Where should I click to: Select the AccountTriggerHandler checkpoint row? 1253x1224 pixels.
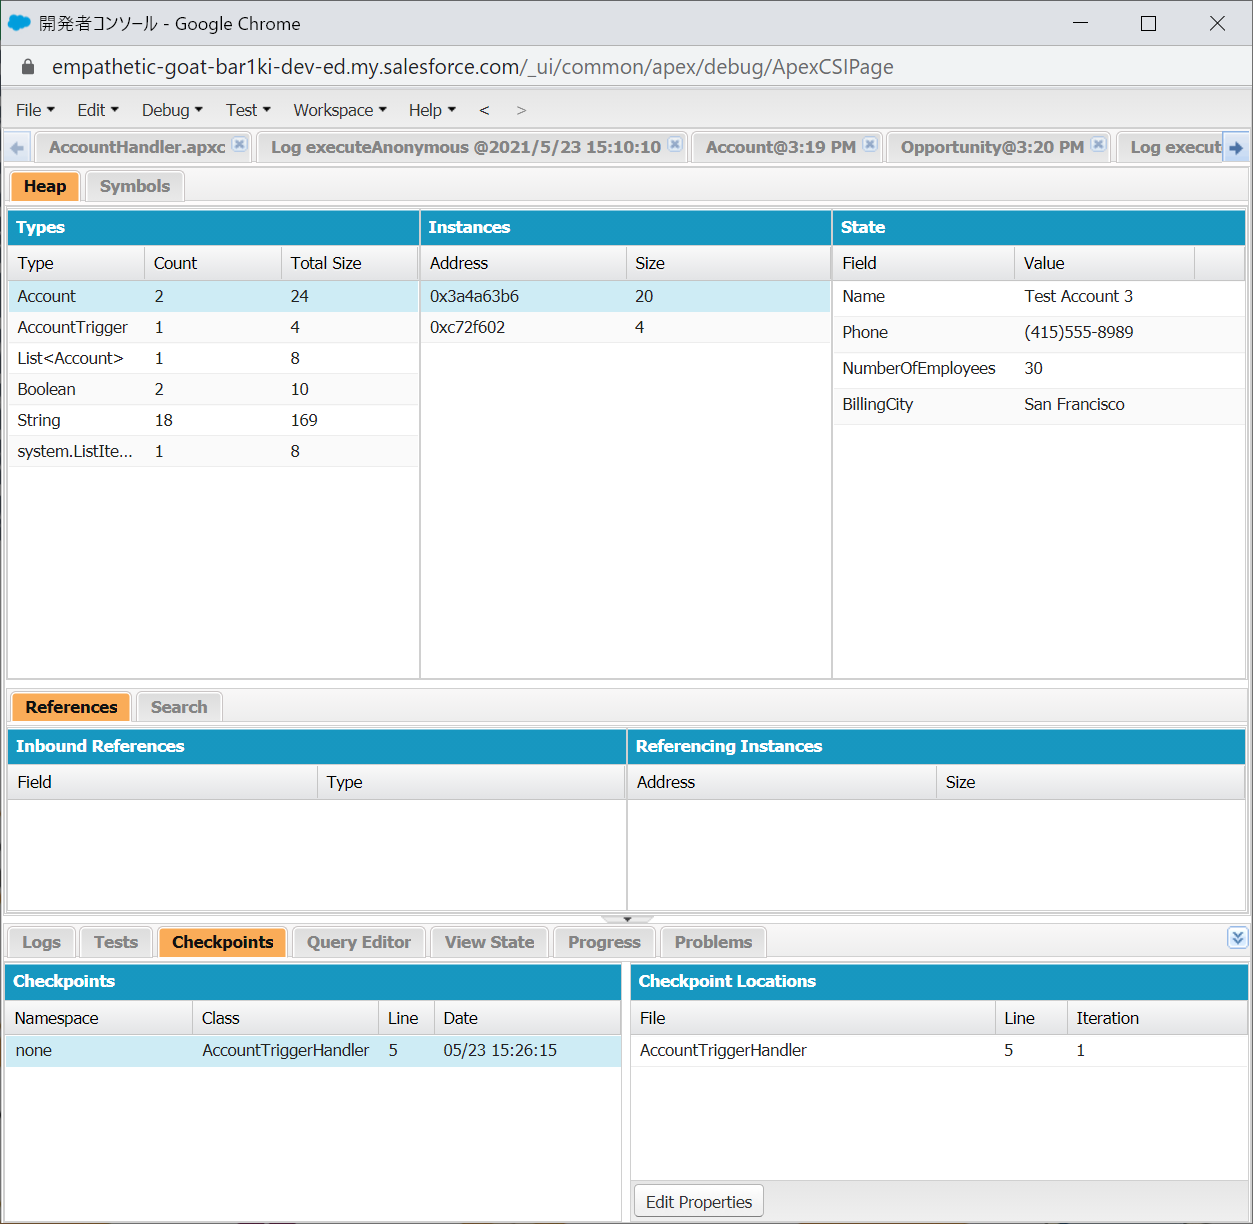(x=313, y=1050)
